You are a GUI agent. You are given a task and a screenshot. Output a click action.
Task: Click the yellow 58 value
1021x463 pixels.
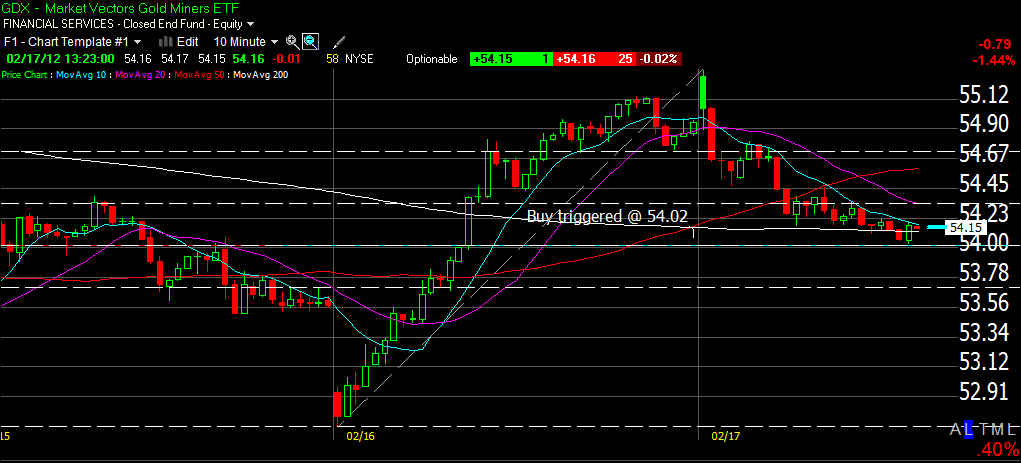point(332,58)
